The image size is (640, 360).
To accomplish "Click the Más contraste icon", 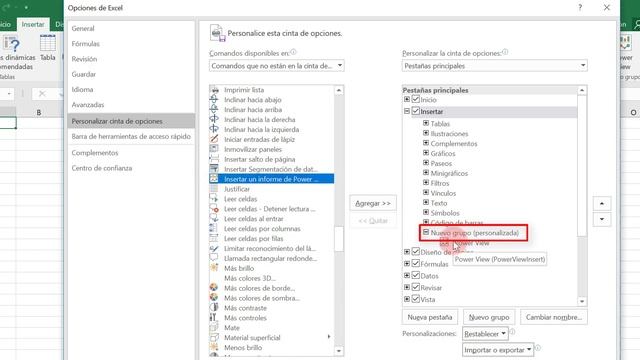I will (x=214, y=308).
